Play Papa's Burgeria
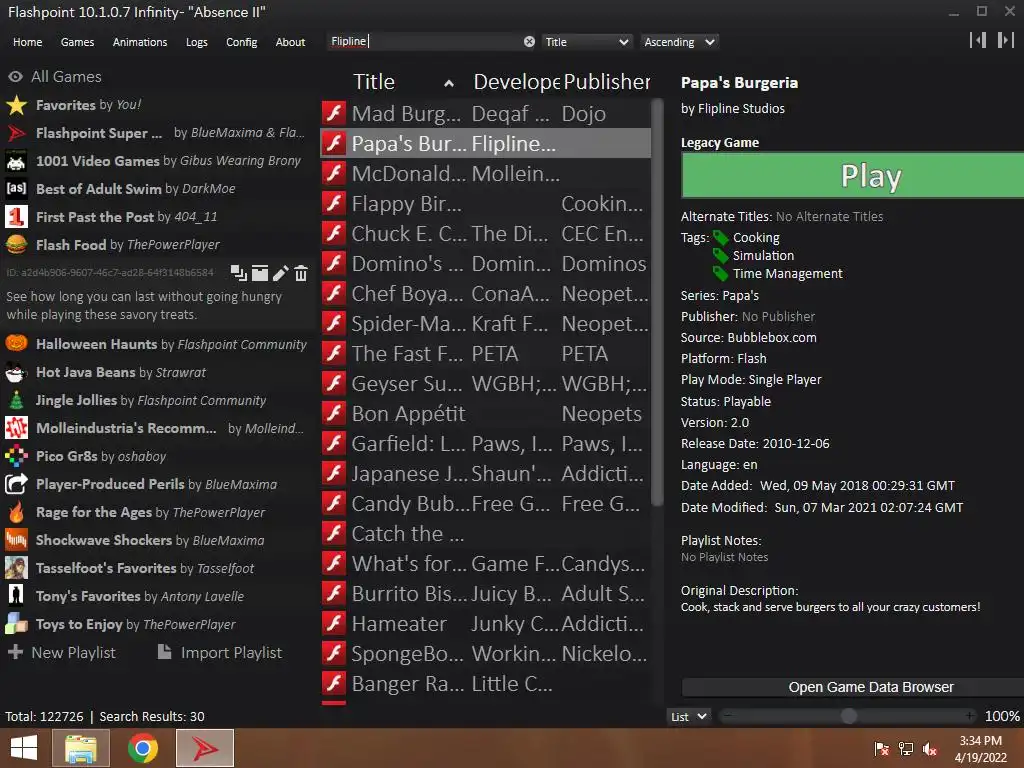Image resolution: width=1024 pixels, height=768 pixels. pyautogui.click(x=852, y=176)
